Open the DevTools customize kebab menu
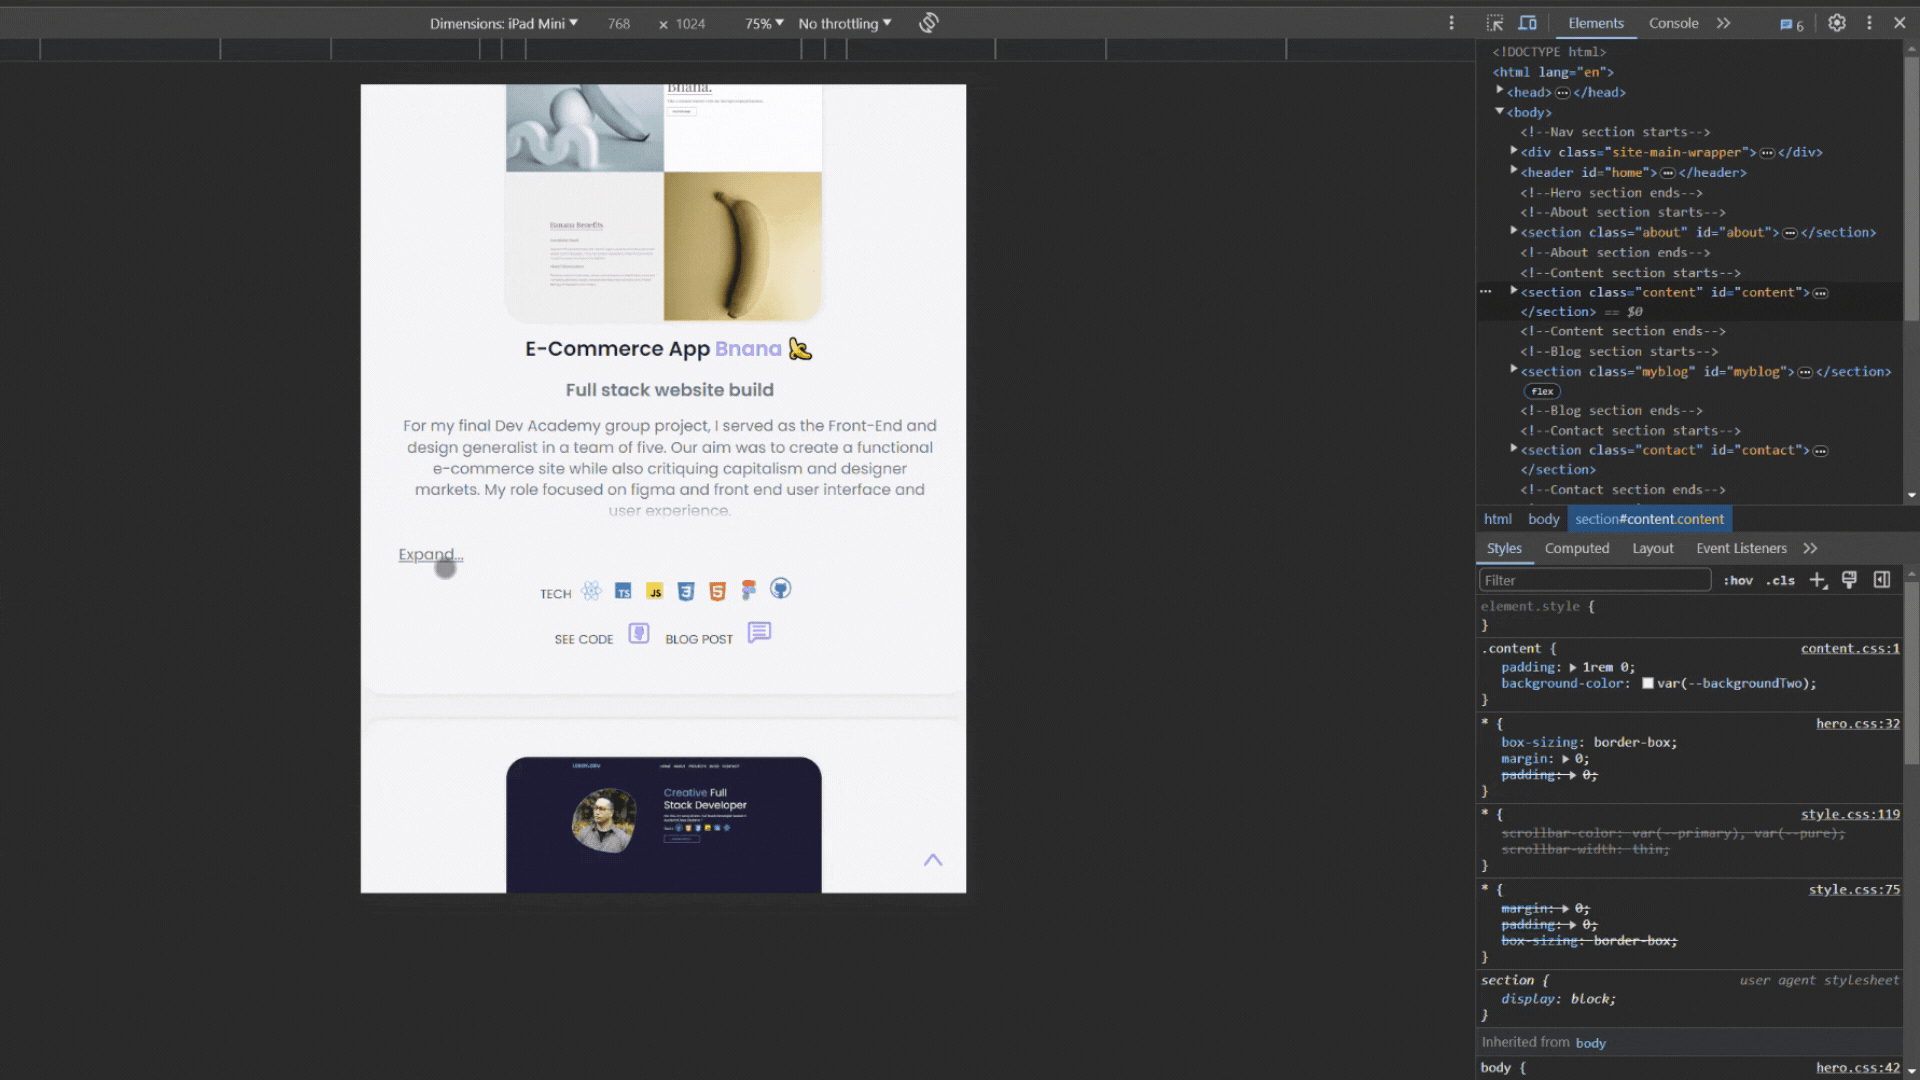Image resolution: width=1920 pixels, height=1080 pixels. coord(1869,23)
